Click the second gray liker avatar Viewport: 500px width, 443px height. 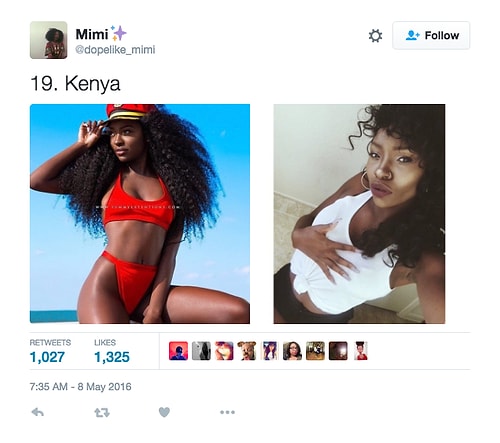click(x=201, y=351)
